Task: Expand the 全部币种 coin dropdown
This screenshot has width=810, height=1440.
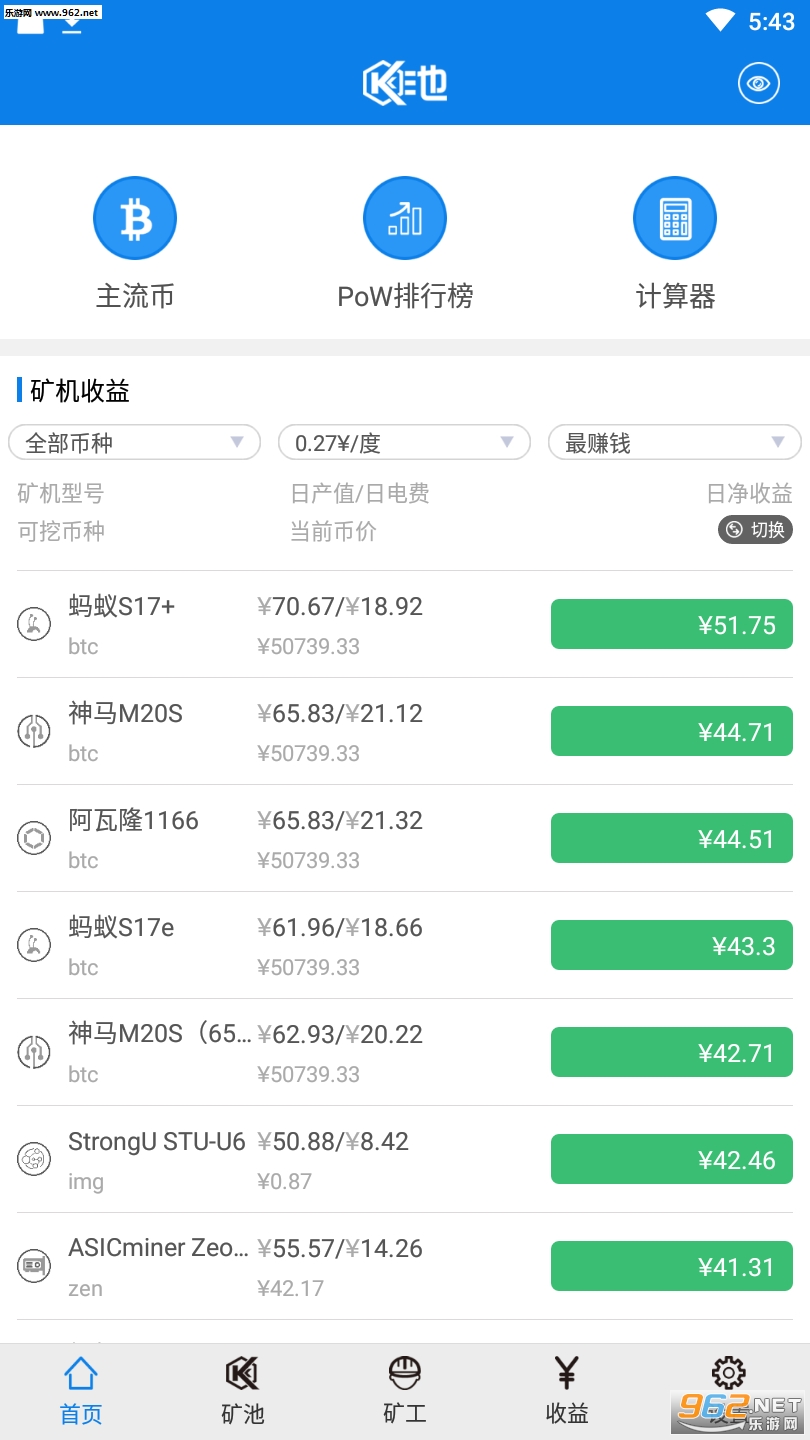Action: pyautogui.click(x=134, y=443)
